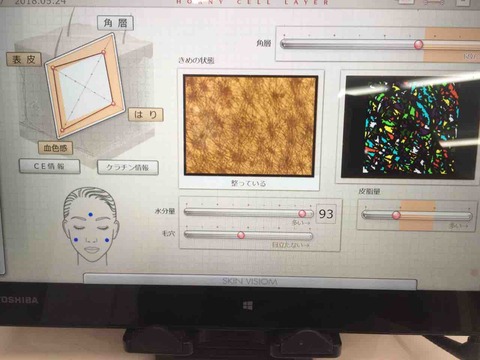Click the 皮脂量 slider handle
Screen dimensions: 480x360
point(396,215)
